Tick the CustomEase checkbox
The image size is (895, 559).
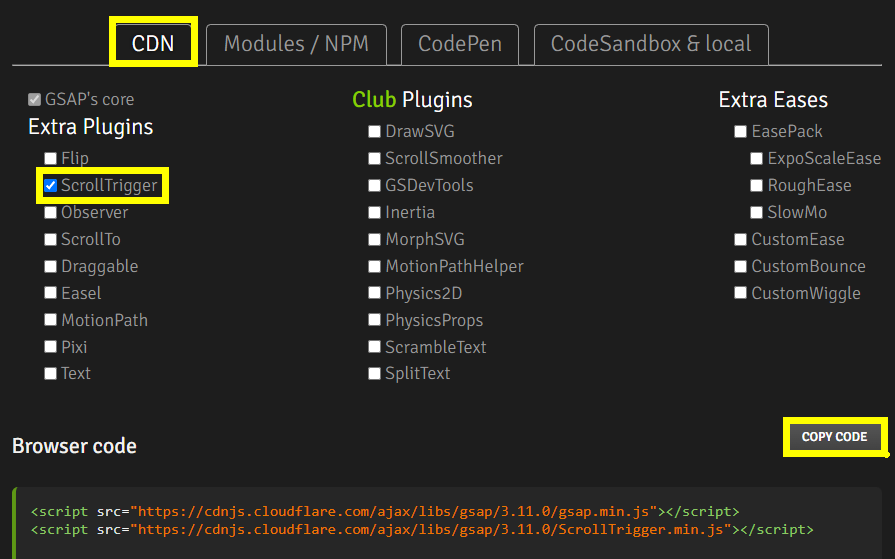(x=740, y=239)
